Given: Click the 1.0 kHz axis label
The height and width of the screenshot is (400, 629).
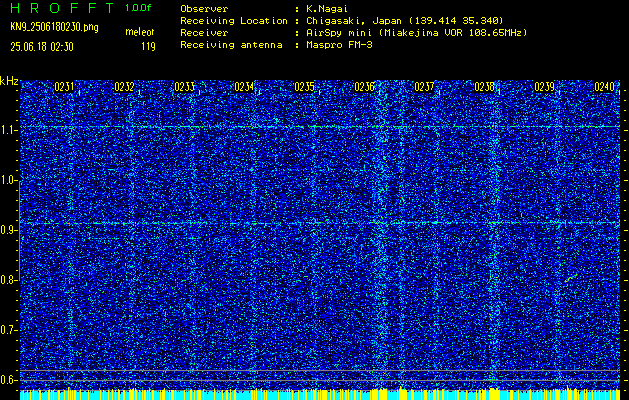Looking at the screenshot, I should click(x=8, y=180).
